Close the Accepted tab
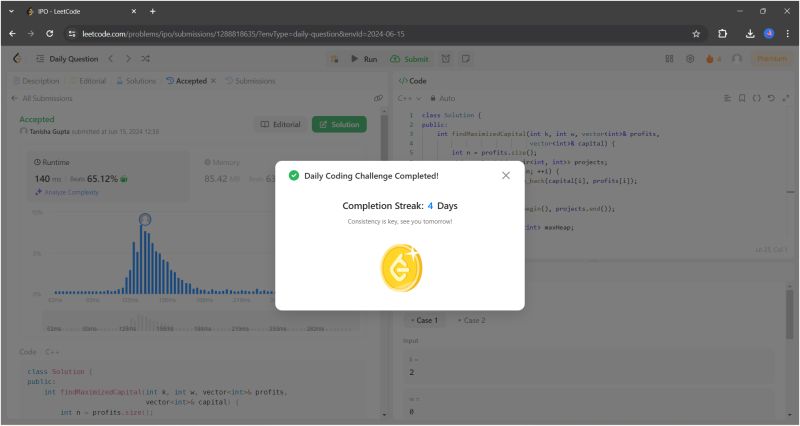The width and height of the screenshot is (800, 426). click(x=213, y=81)
